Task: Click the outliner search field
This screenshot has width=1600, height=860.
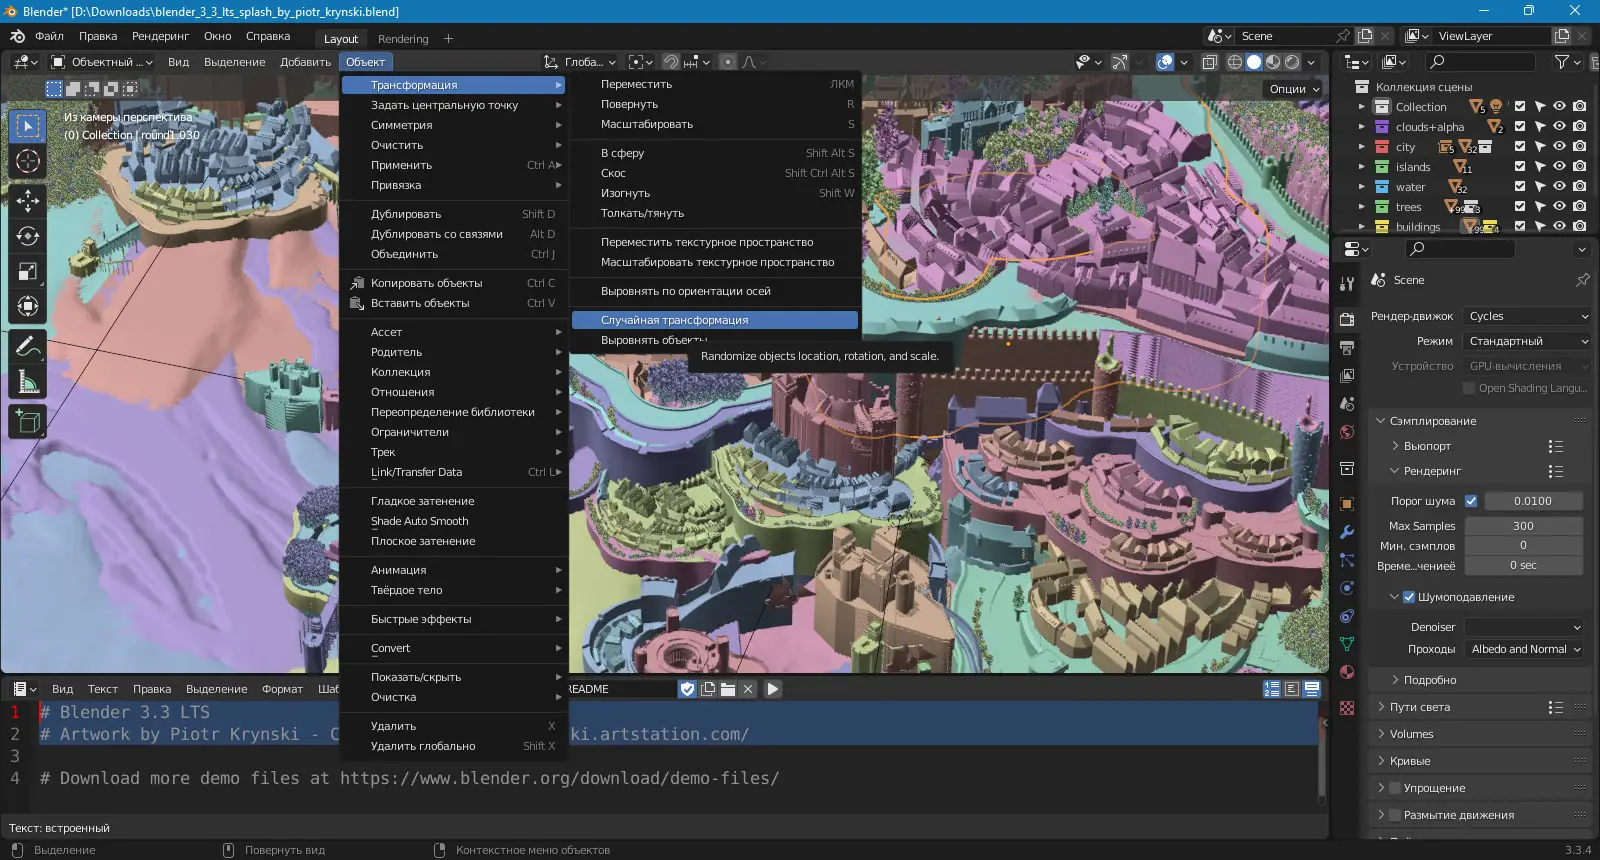Action: tap(1485, 62)
